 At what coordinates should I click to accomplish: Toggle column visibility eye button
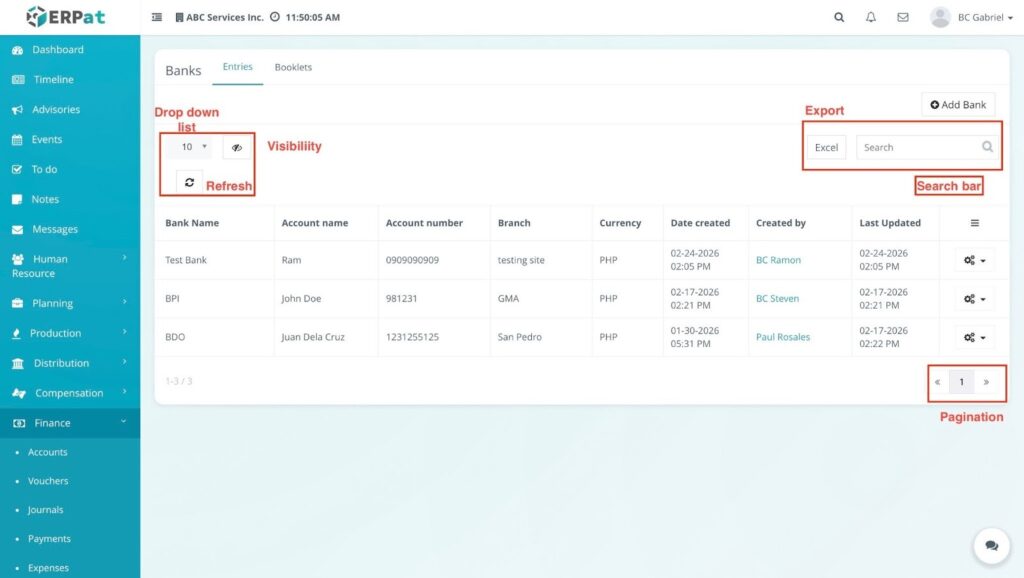pyautogui.click(x=237, y=147)
